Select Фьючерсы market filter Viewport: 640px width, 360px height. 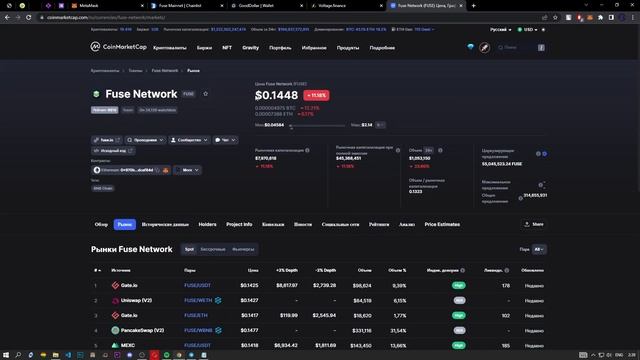(x=243, y=249)
